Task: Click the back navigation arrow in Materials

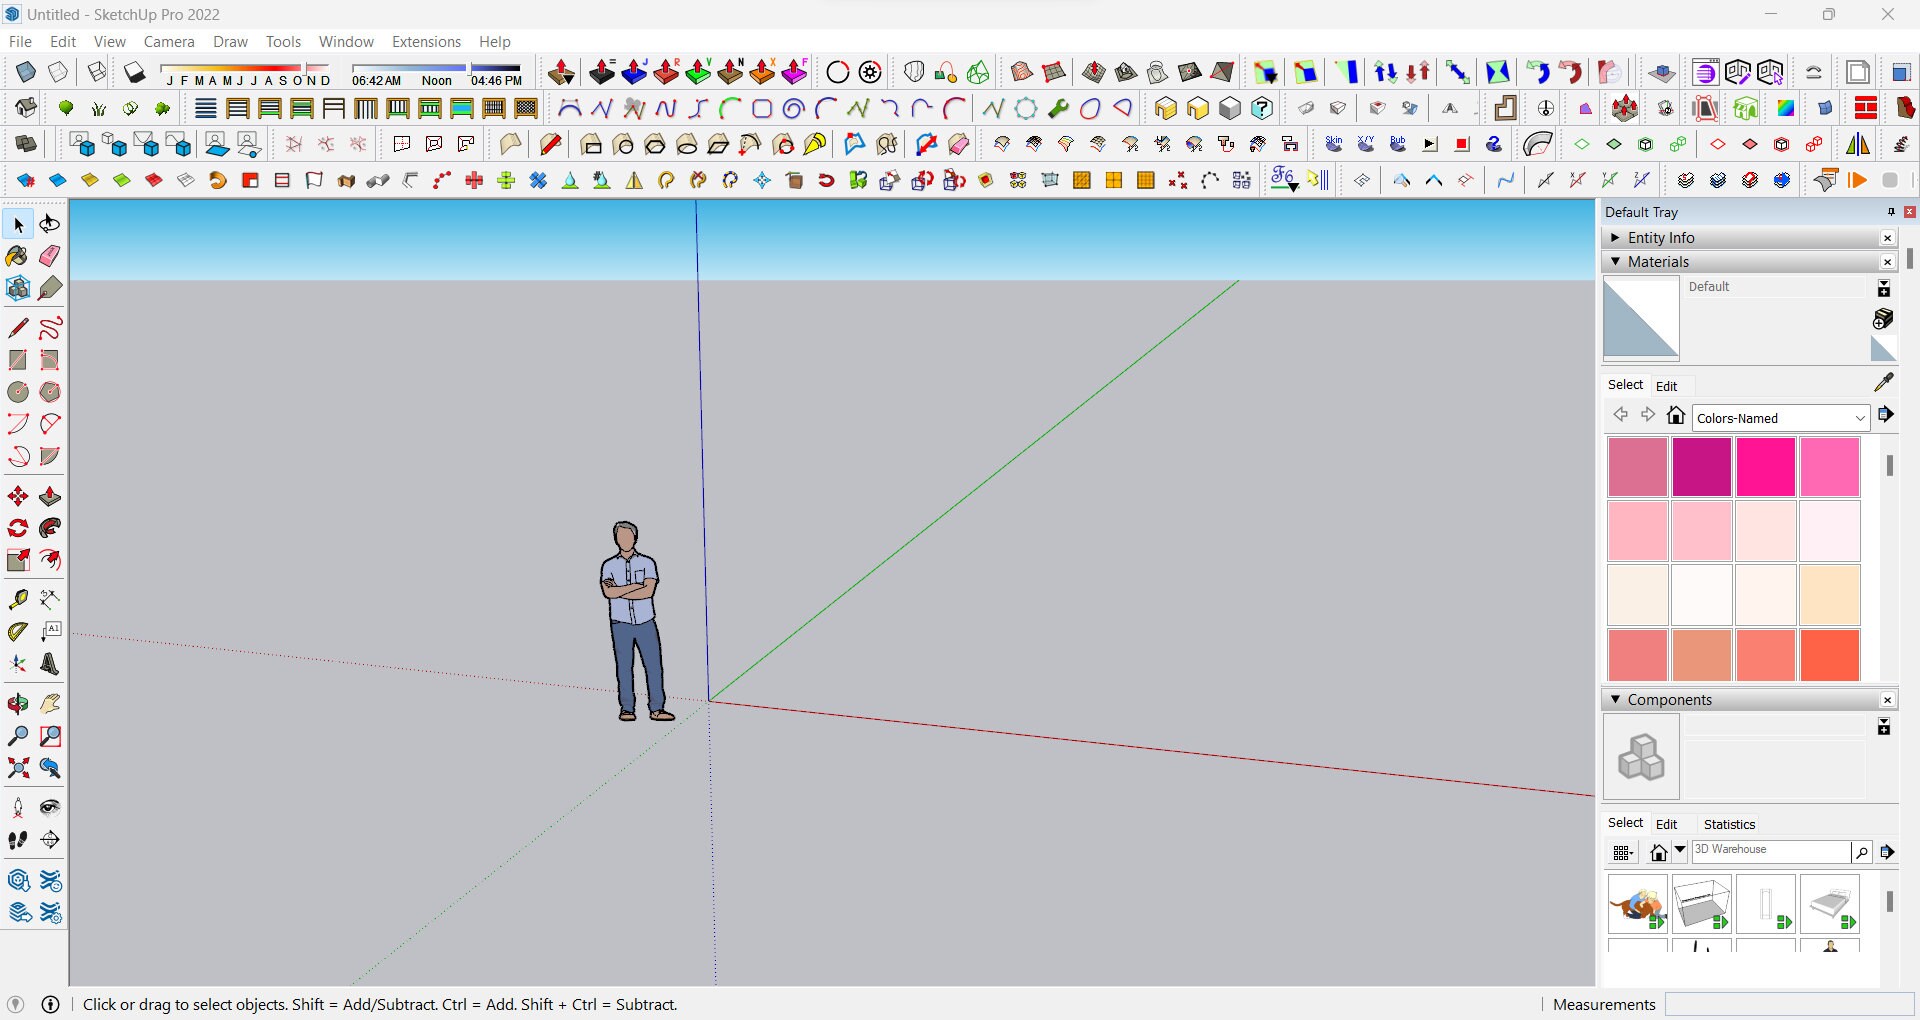Action: tap(1620, 414)
